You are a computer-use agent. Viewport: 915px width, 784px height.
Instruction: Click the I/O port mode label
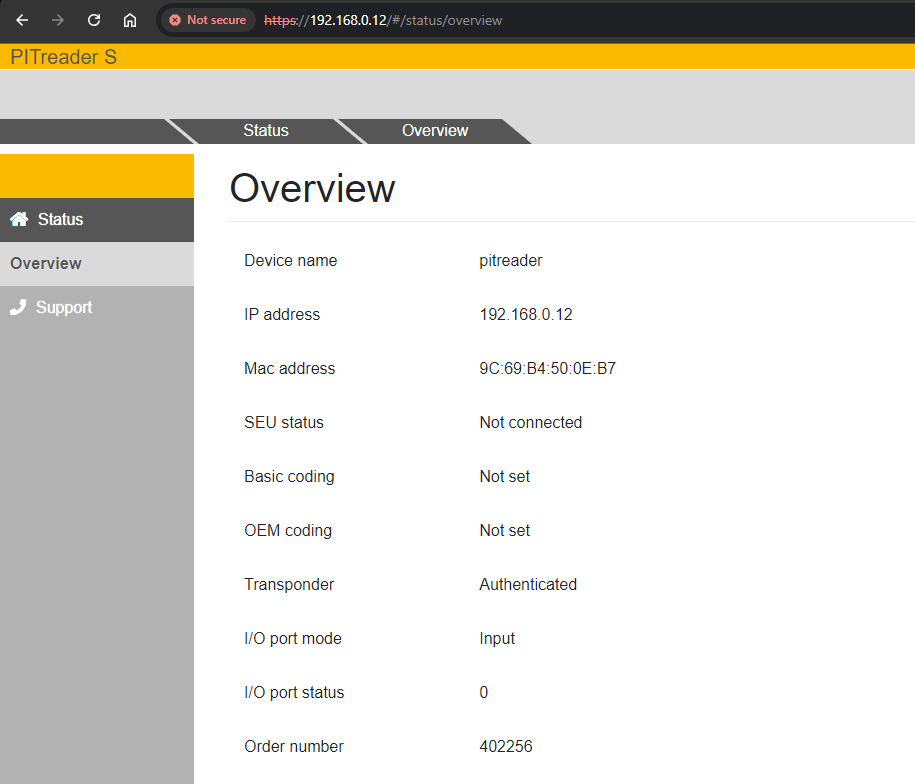pyautogui.click(x=292, y=639)
